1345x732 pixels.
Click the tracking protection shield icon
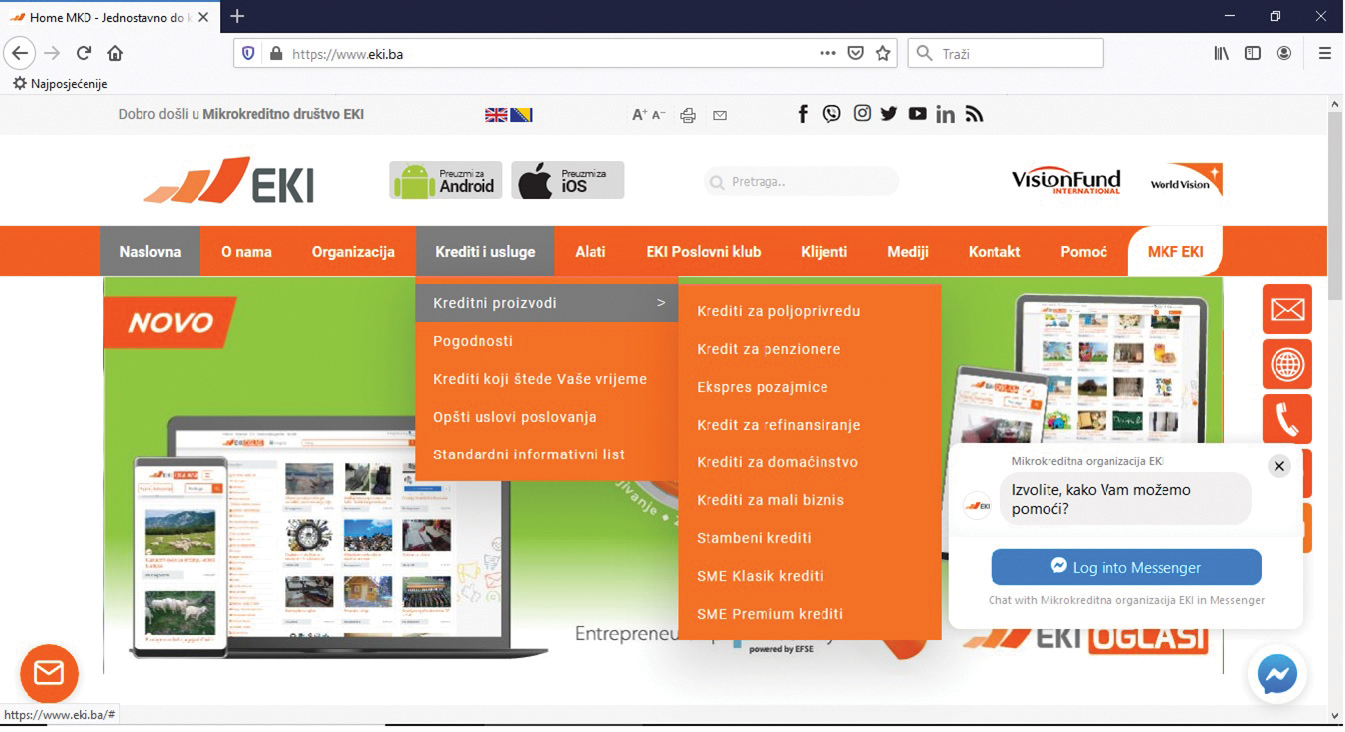pyautogui.click(x=249, y=54)
